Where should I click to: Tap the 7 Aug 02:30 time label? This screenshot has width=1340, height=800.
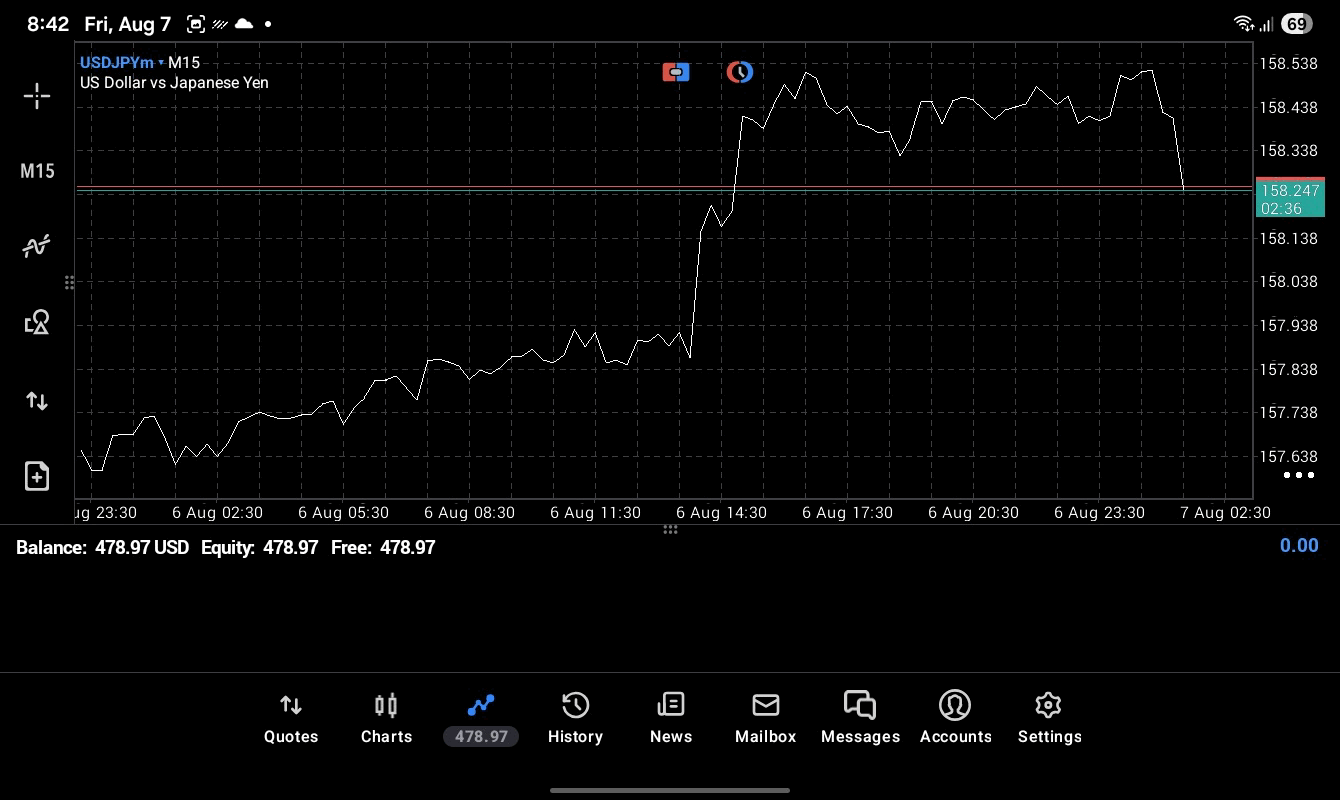tap(1225, 512)
